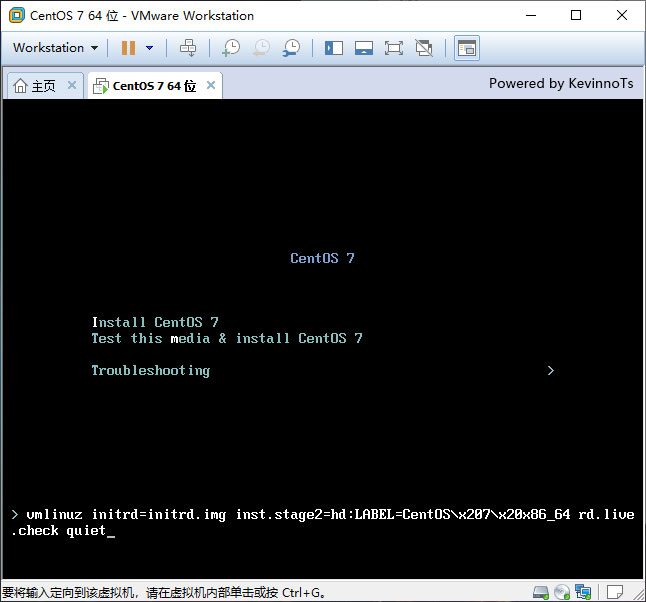This screenshot has height=602, width=646.
Task: Send Ctrl+Alt+Del to the virtual machine
Action: pyautogui.click(x=188, y=48)
